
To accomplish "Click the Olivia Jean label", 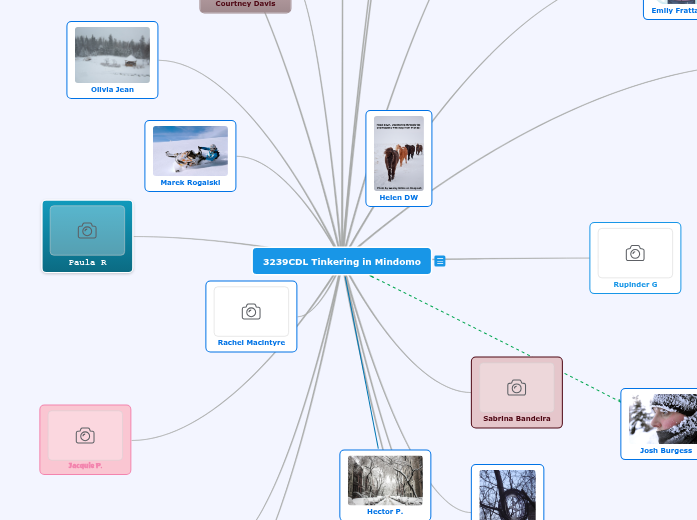I will pyautogui.click(x=112, y=89).
